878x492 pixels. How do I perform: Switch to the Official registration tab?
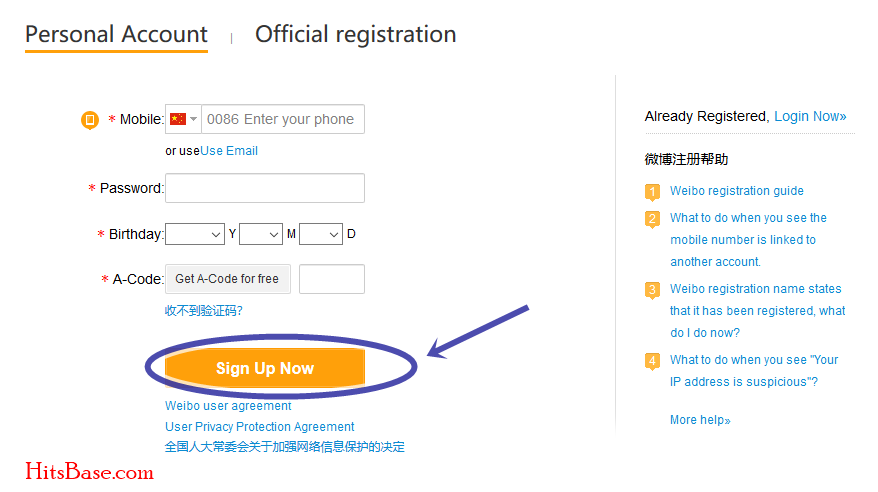coord(356,35)
